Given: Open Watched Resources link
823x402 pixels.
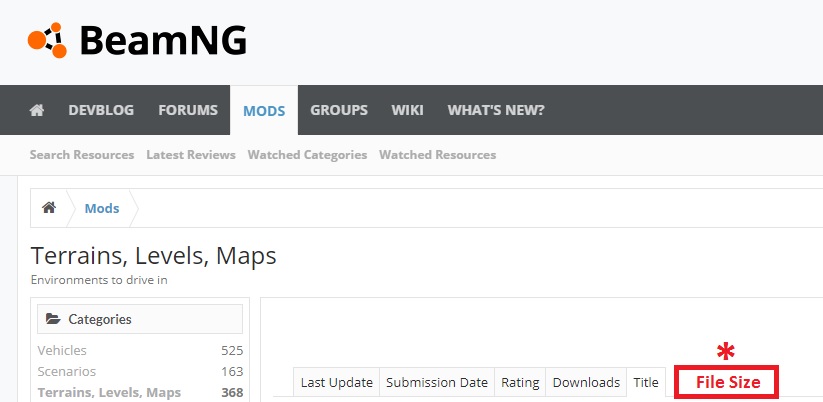Looking at the screenshot, I should pyautogui.click(x=438, y=155).
